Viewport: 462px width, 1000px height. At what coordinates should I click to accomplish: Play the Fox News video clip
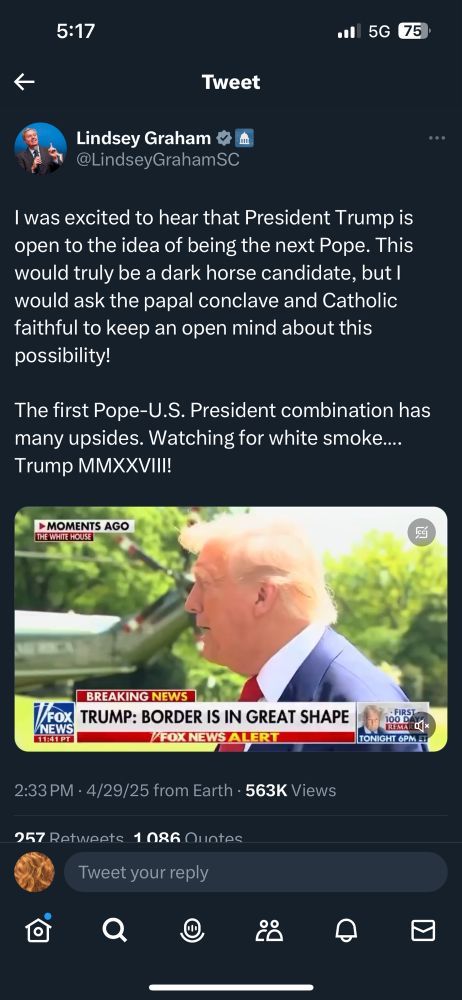tap(231, 629)
